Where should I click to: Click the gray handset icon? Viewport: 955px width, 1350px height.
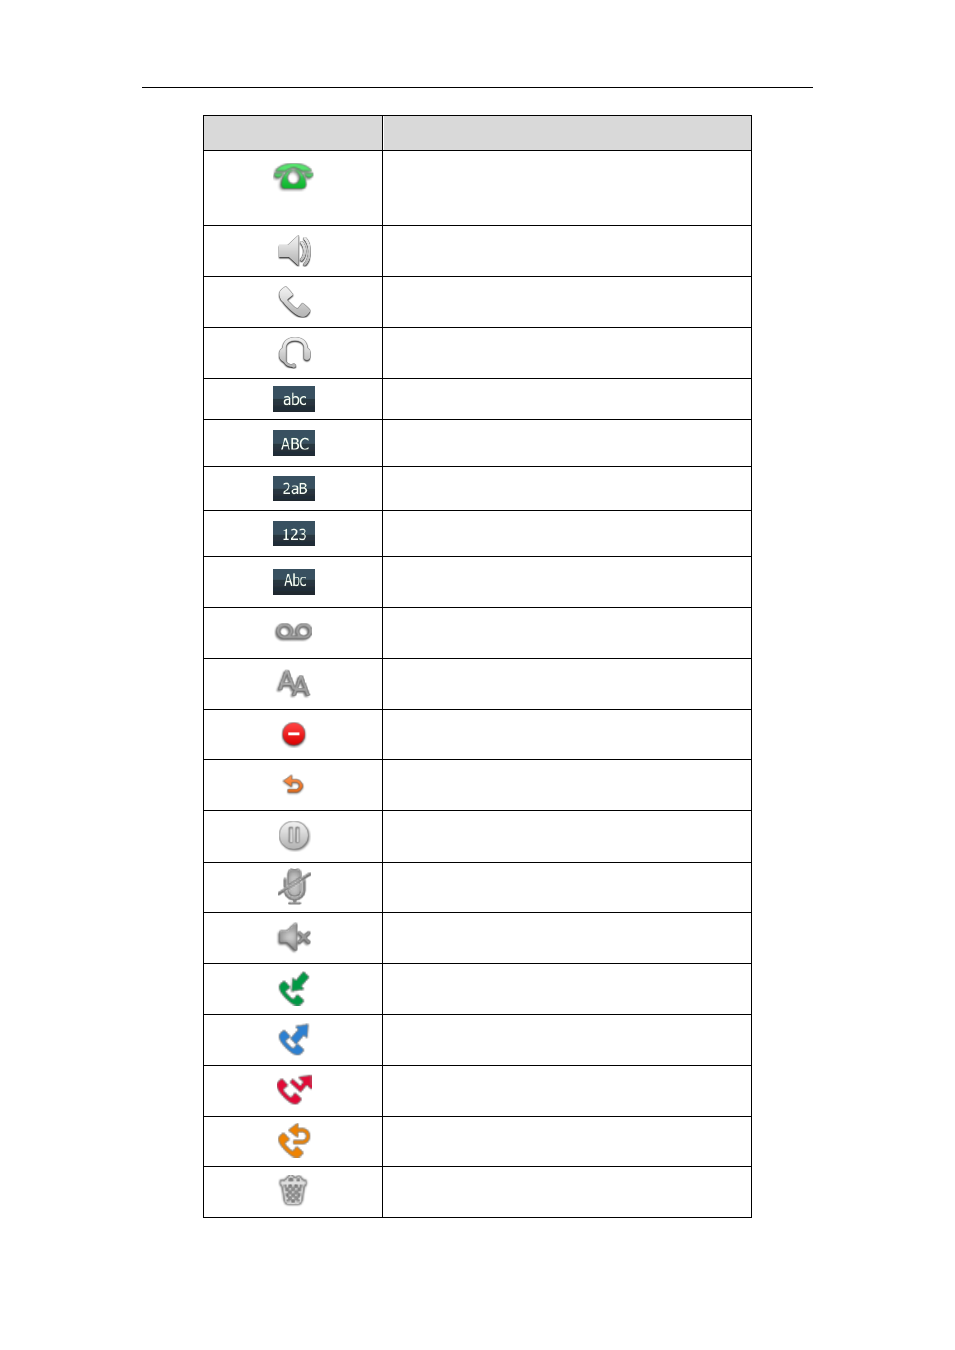(294, 302)
